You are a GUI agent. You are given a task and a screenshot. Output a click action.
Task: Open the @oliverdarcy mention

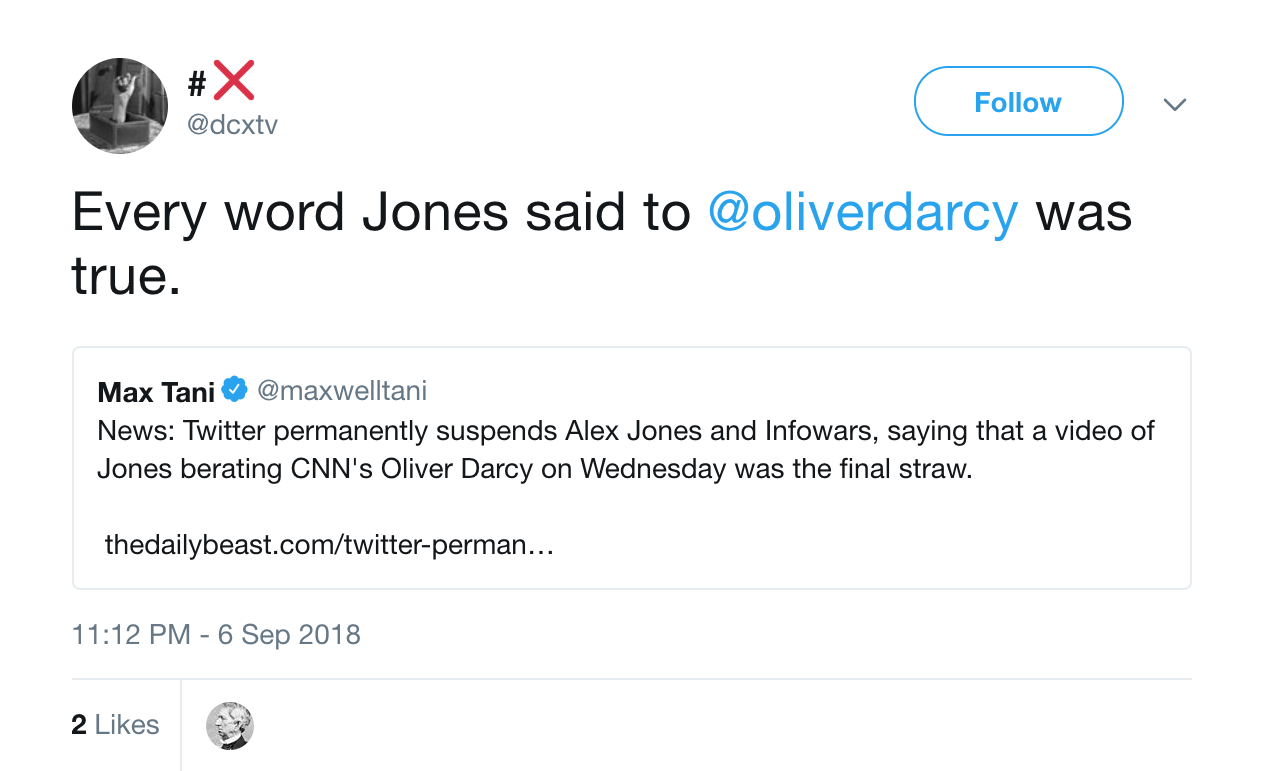[863, 212]
